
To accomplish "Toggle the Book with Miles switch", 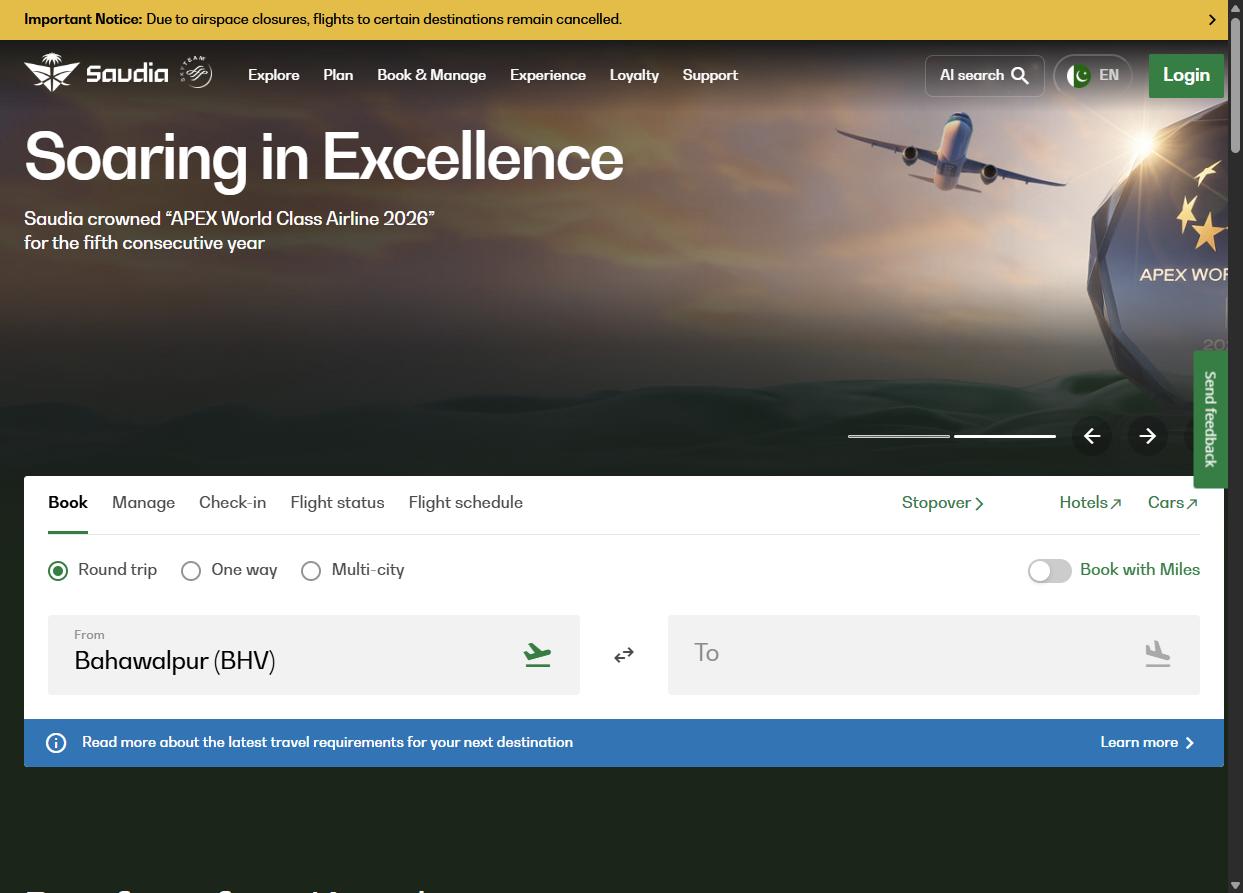I will 1050,570.
